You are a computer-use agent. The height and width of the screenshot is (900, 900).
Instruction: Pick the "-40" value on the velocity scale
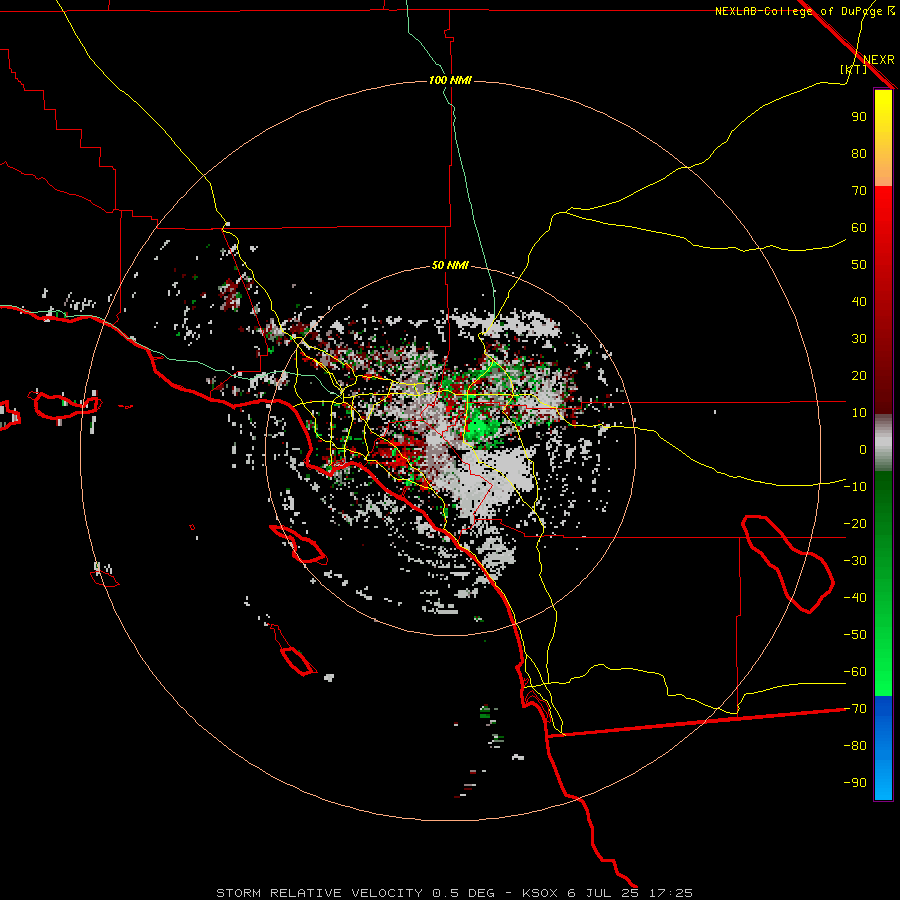point(855,598)
